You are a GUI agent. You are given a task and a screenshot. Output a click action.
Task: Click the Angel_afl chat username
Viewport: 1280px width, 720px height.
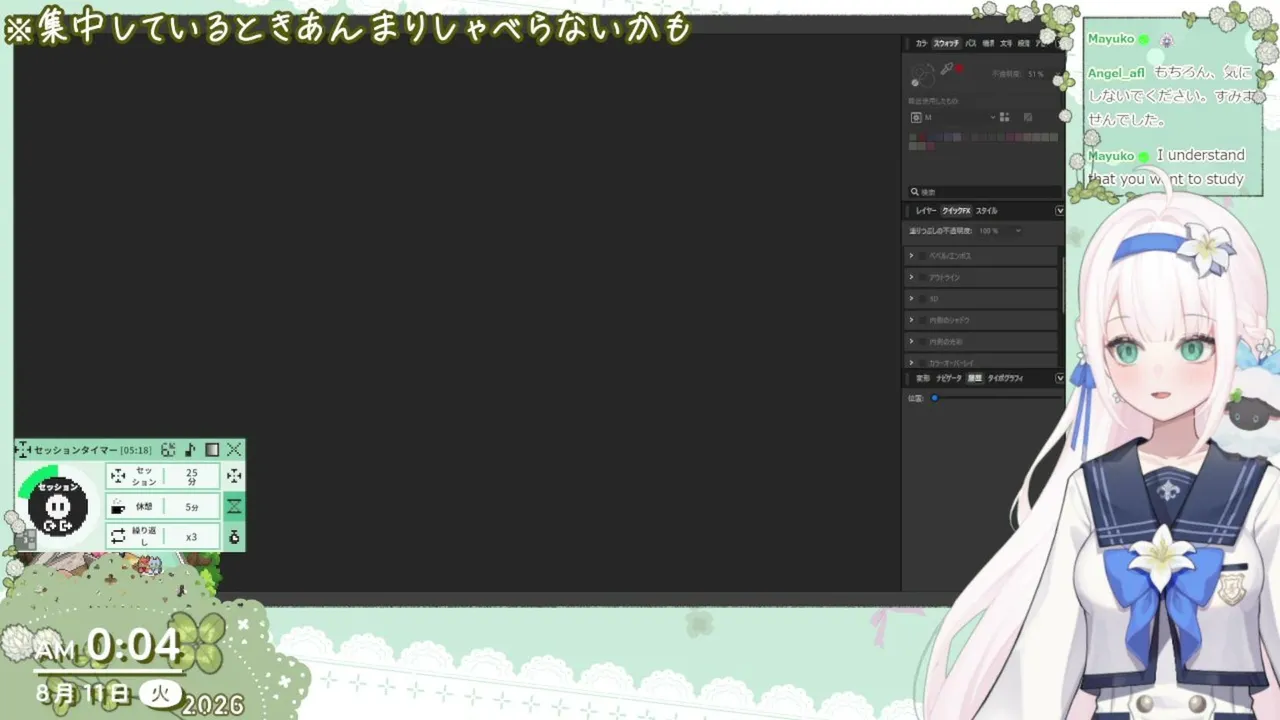click(x=1116, y=73)
